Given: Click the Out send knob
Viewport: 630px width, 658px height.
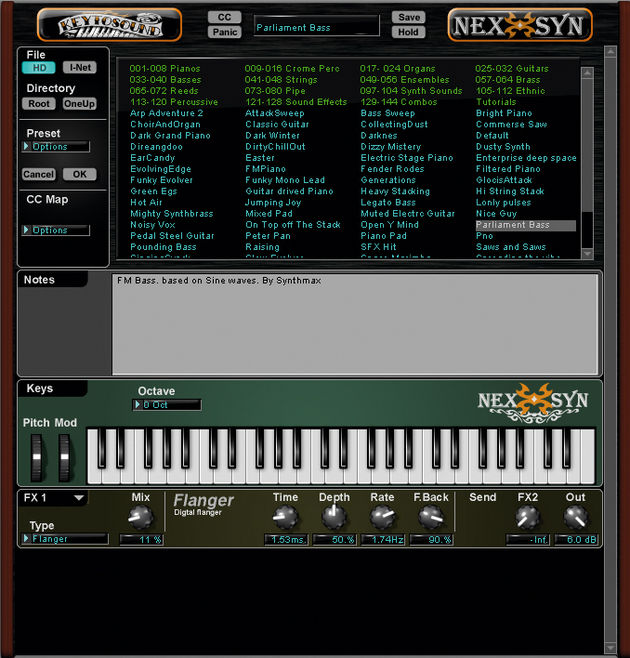Looking at the screenshot, I should click(575, 517).
